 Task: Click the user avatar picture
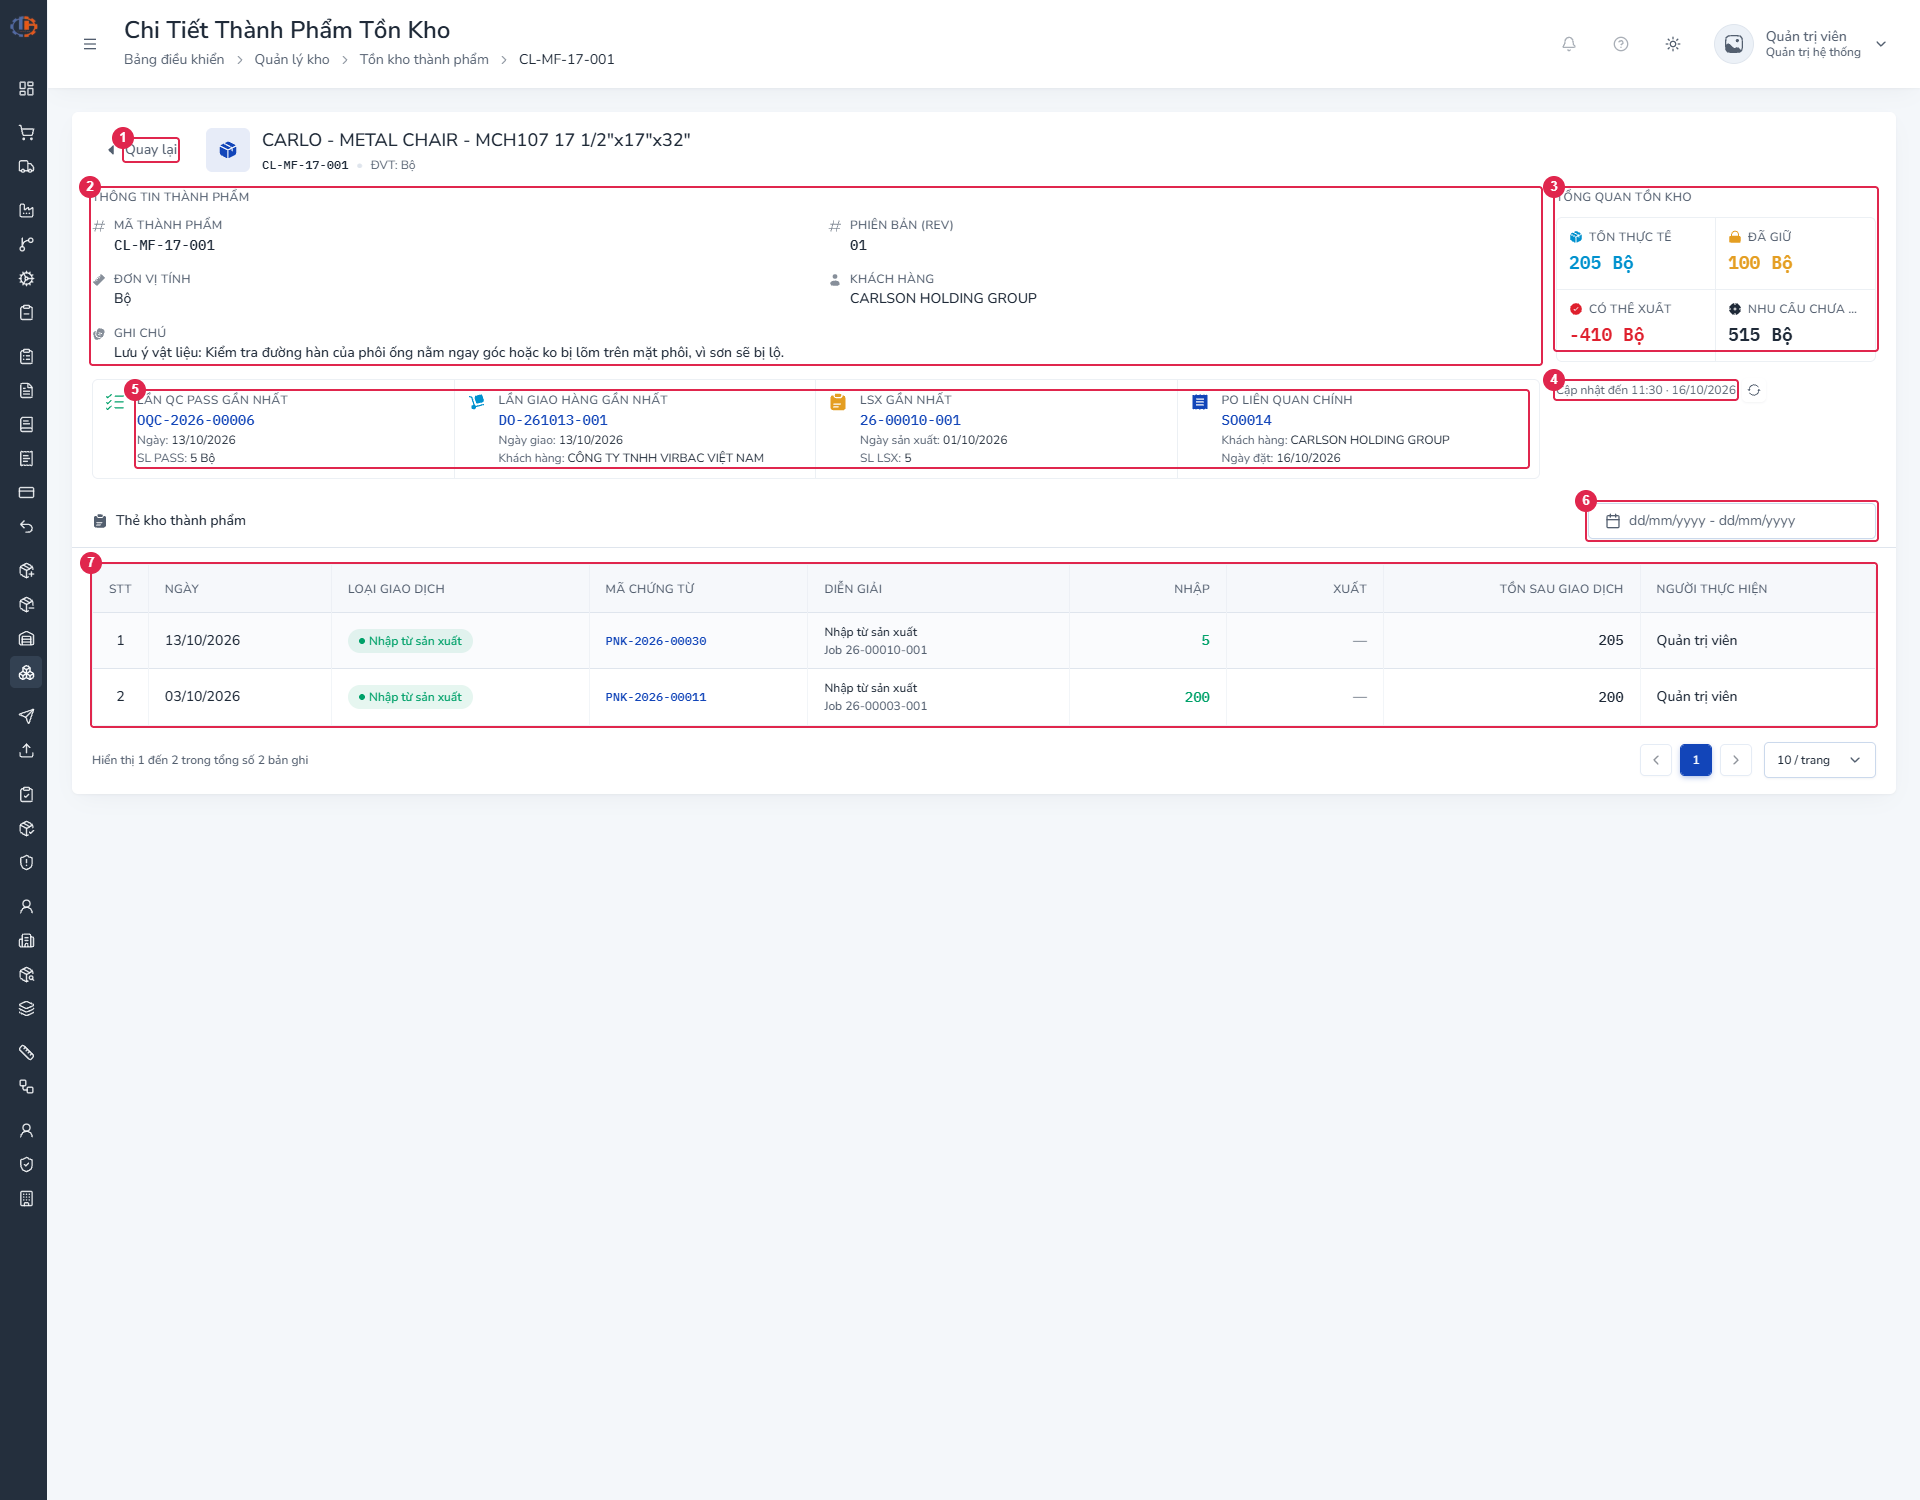[x=1734, y=44]
